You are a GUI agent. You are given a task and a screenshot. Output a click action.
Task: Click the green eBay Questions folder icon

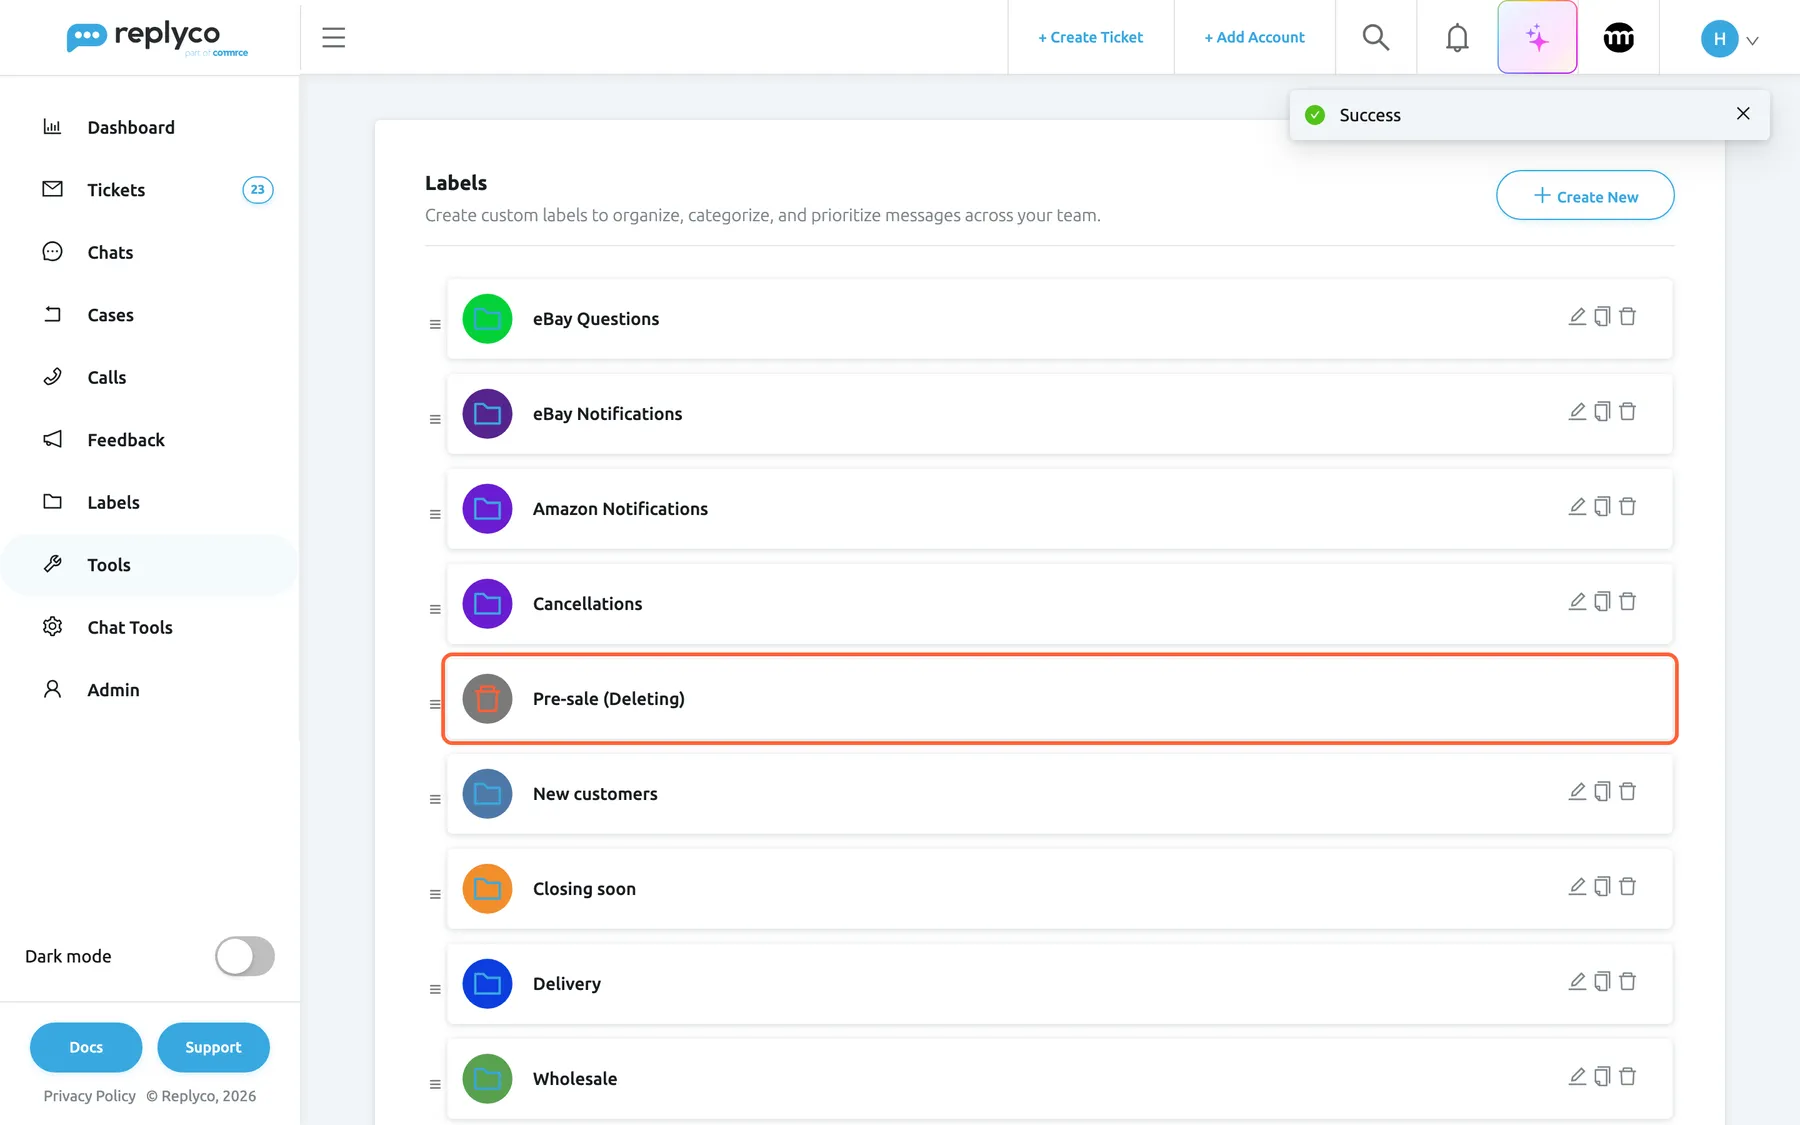click(x=487, y=319)
